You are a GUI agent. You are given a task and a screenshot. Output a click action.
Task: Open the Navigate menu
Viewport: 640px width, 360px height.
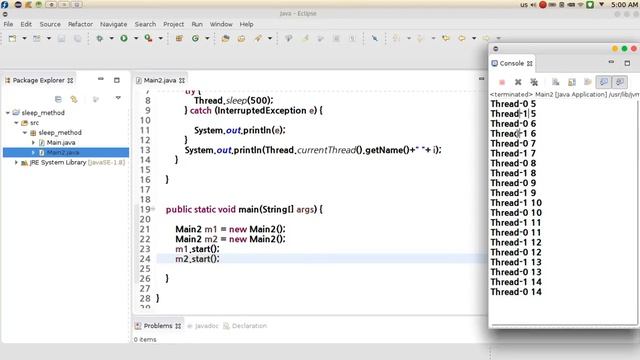click(113, 24)
